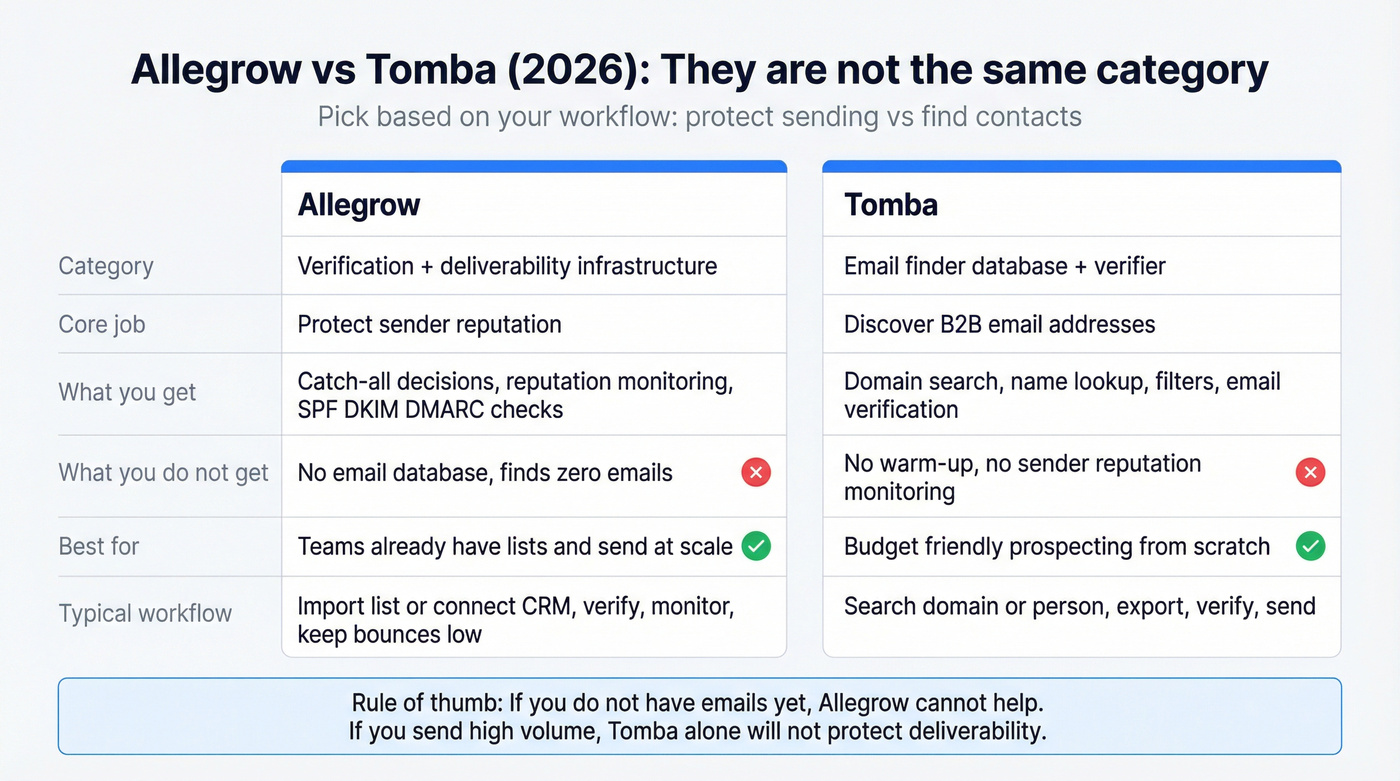Screen dimensions: 1400x781
Task: Select the "What you get" row label
Action: (128, 392)
